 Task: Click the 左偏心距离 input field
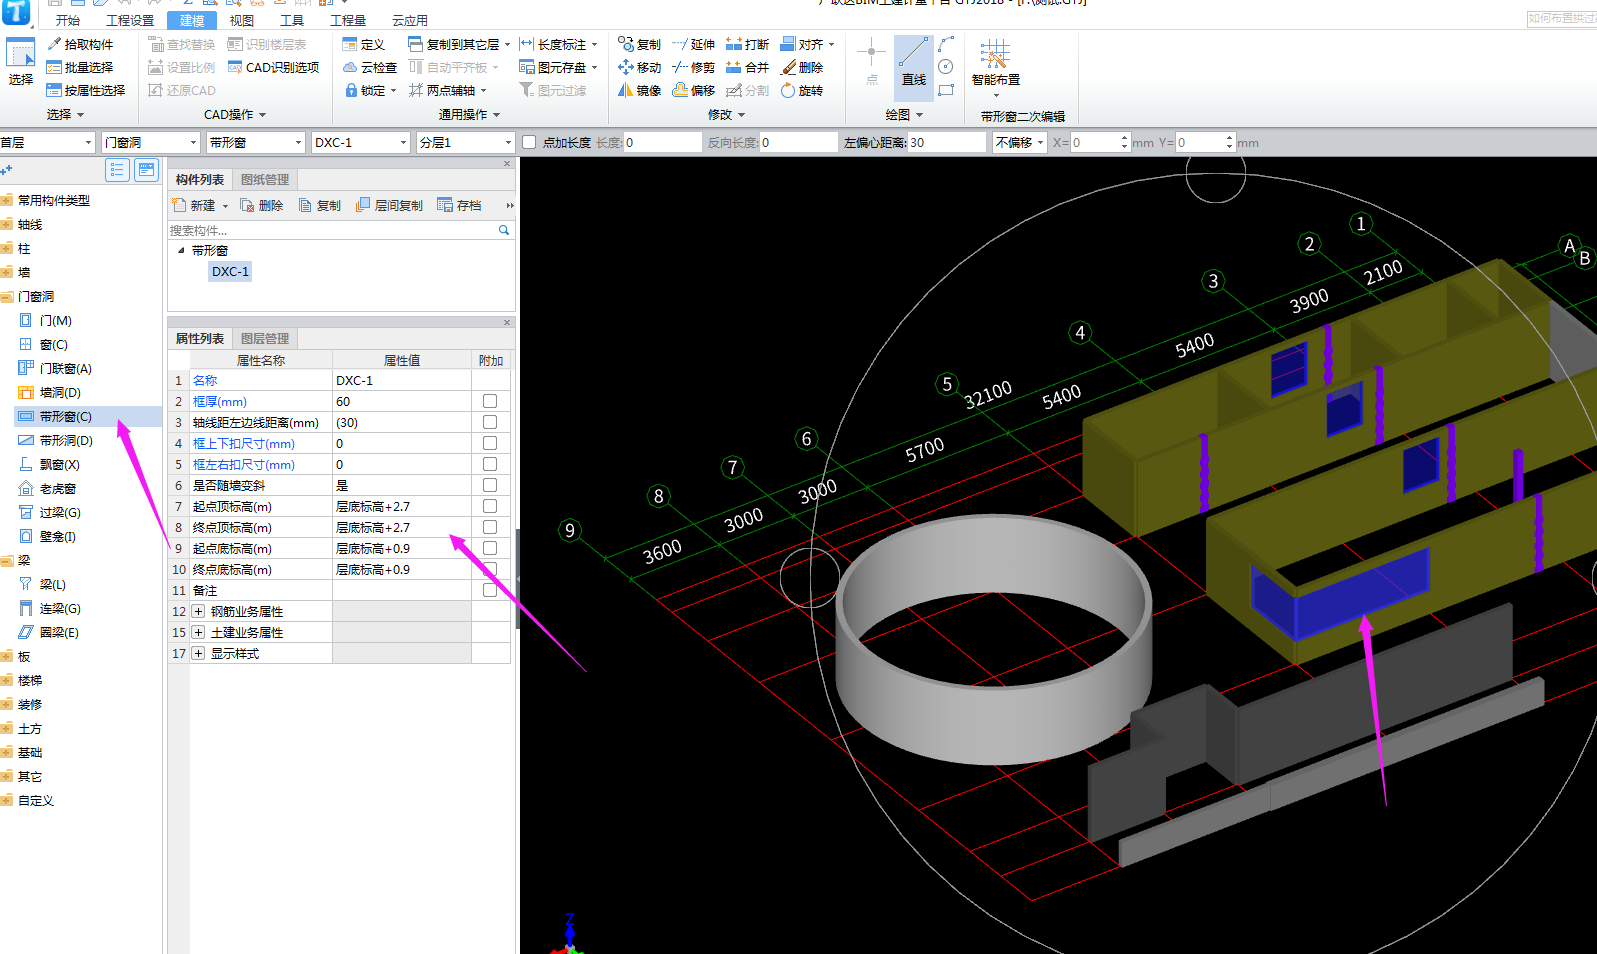(946, 142)
